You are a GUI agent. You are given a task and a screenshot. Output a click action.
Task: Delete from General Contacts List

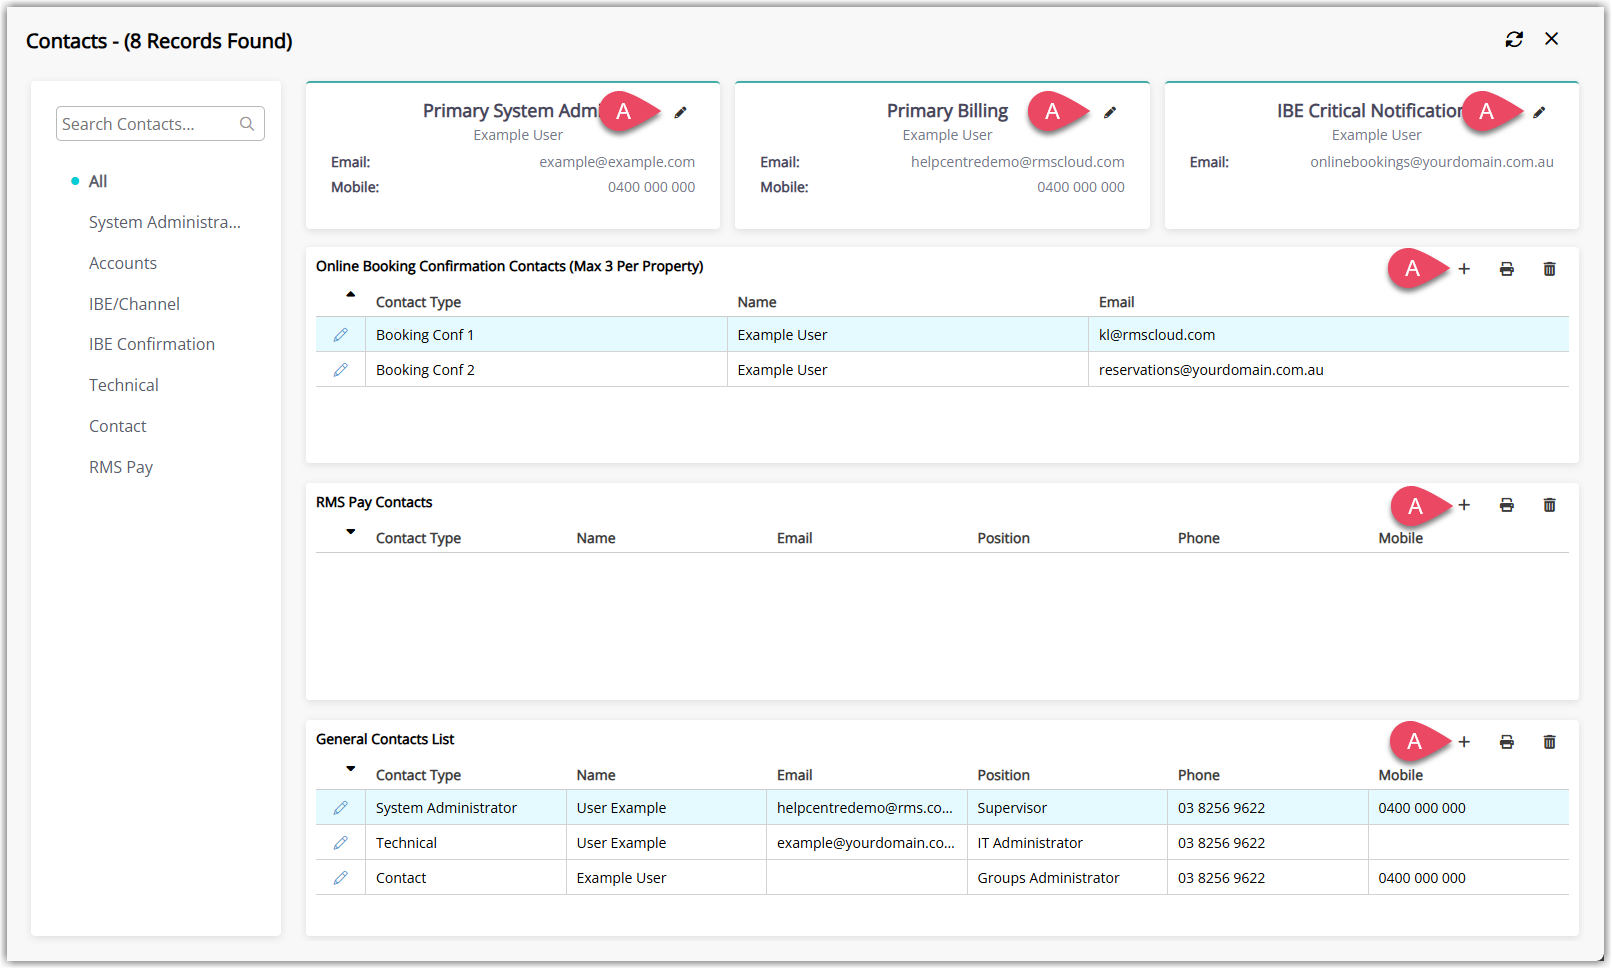(1549, 742)
